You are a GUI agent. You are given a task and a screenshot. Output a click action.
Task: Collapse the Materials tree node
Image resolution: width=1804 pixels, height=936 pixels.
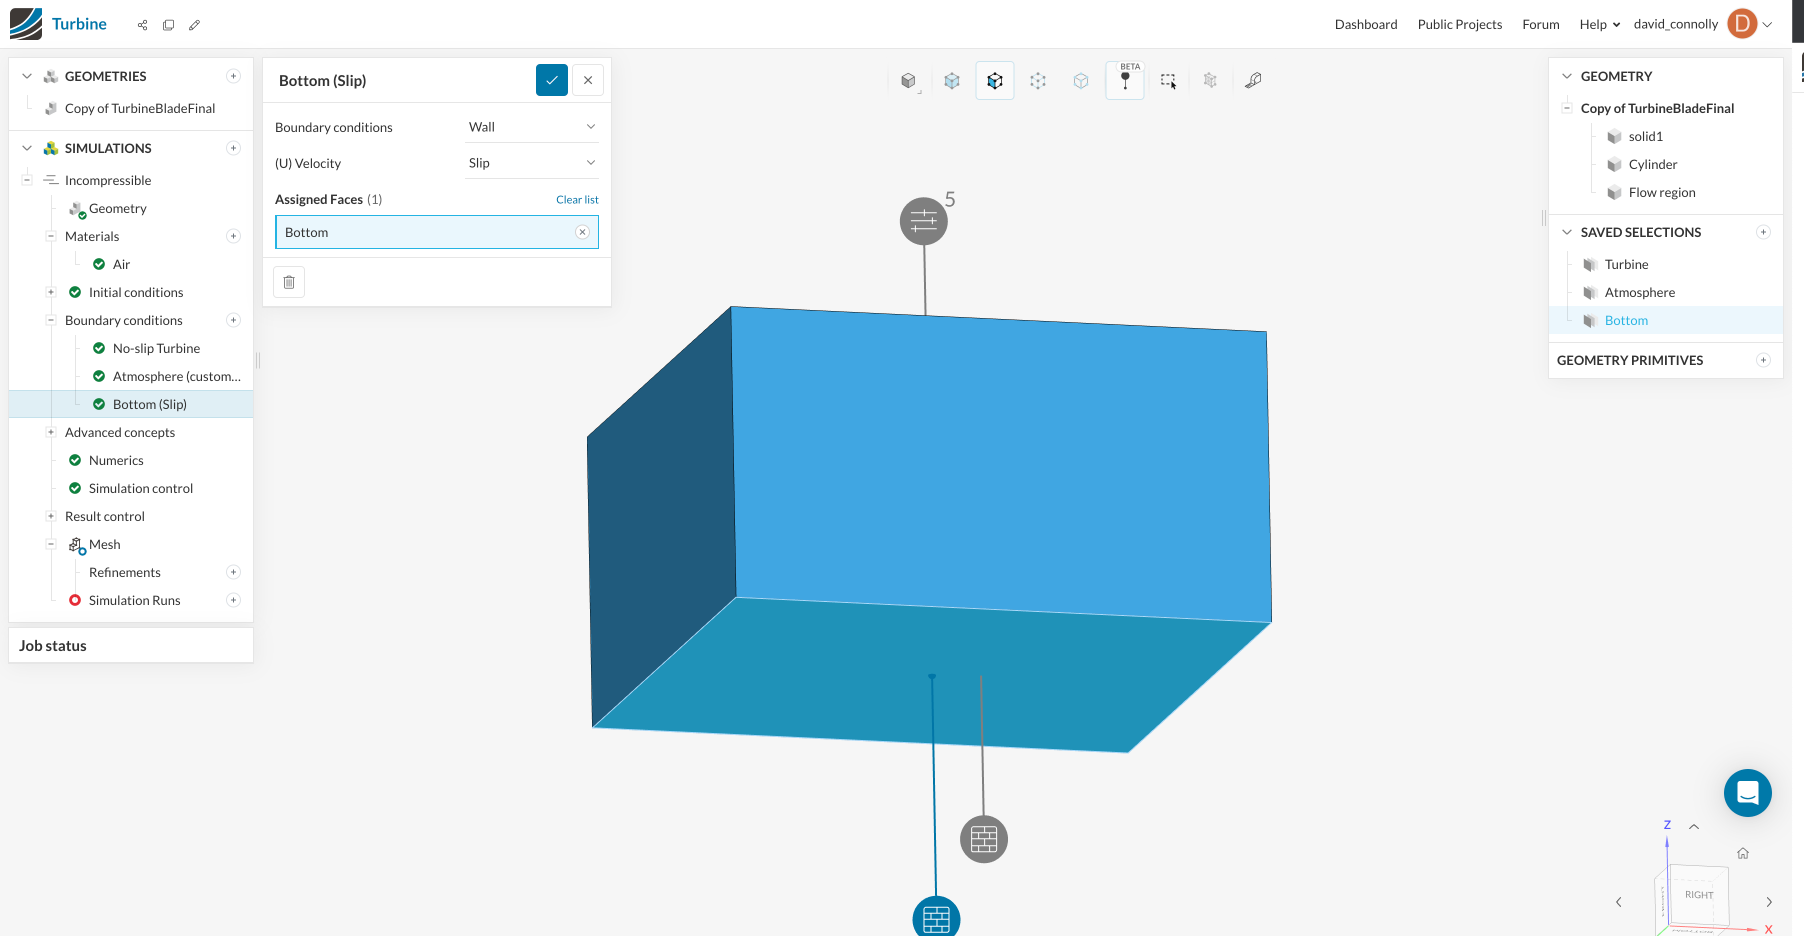pos(51,236)
